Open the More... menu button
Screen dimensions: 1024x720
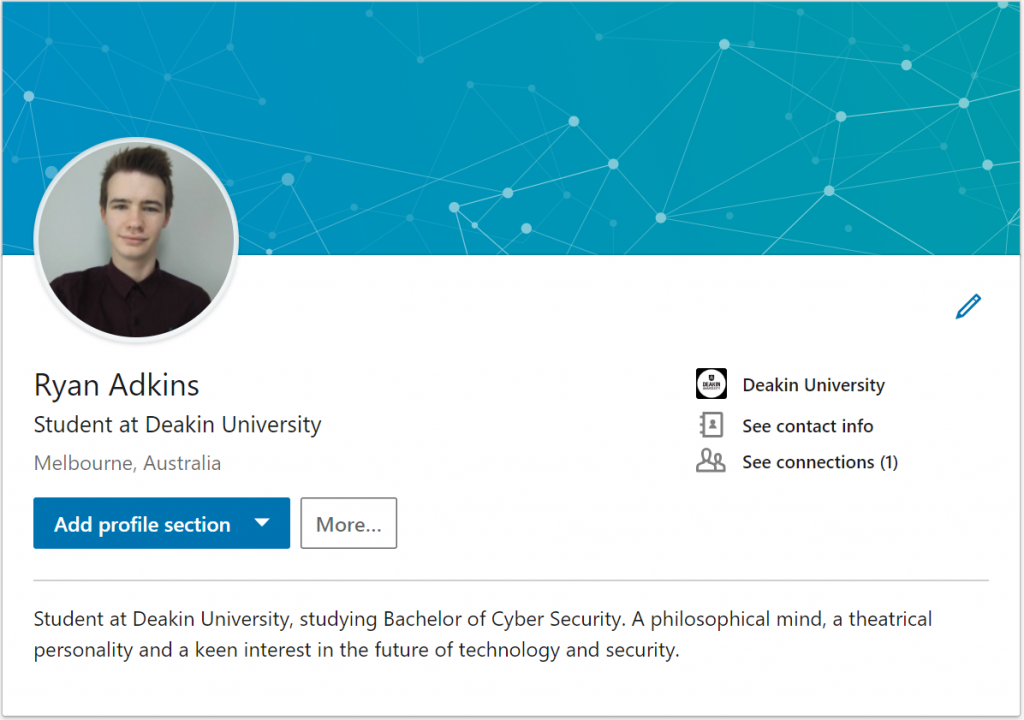(349, 523)
